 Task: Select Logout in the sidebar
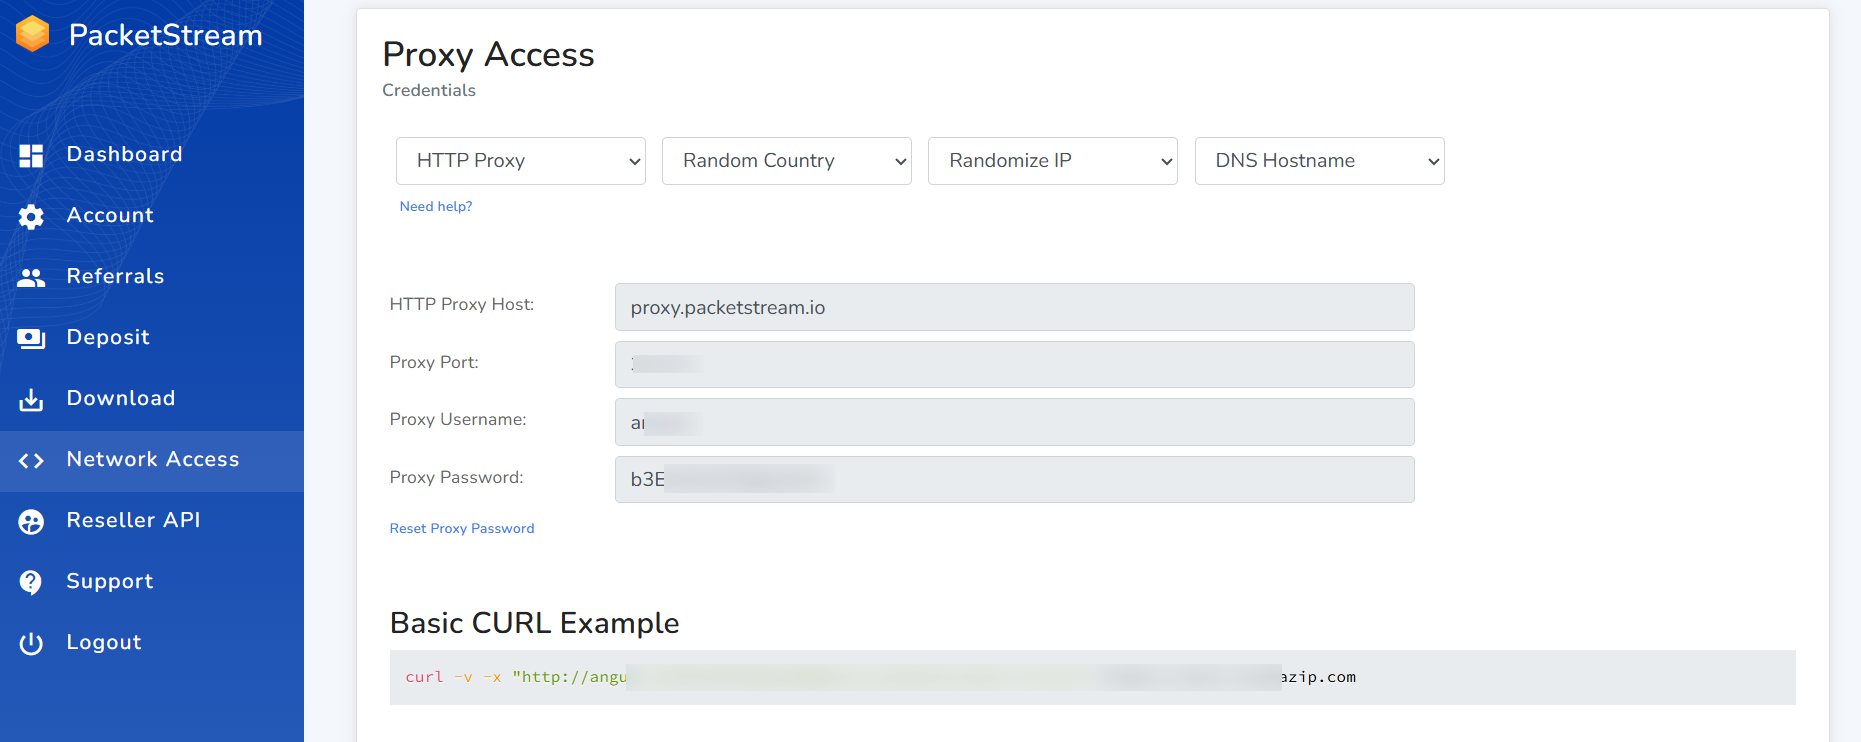pos(152,643)
